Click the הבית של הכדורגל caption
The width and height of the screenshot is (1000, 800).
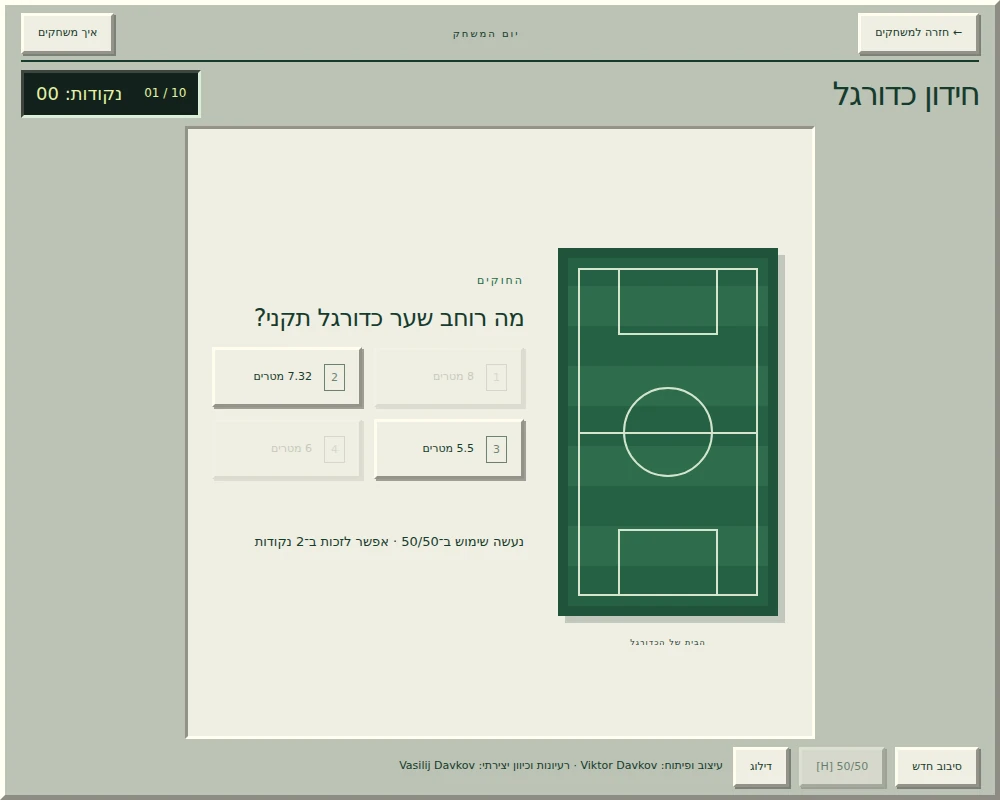pos(668,642)
